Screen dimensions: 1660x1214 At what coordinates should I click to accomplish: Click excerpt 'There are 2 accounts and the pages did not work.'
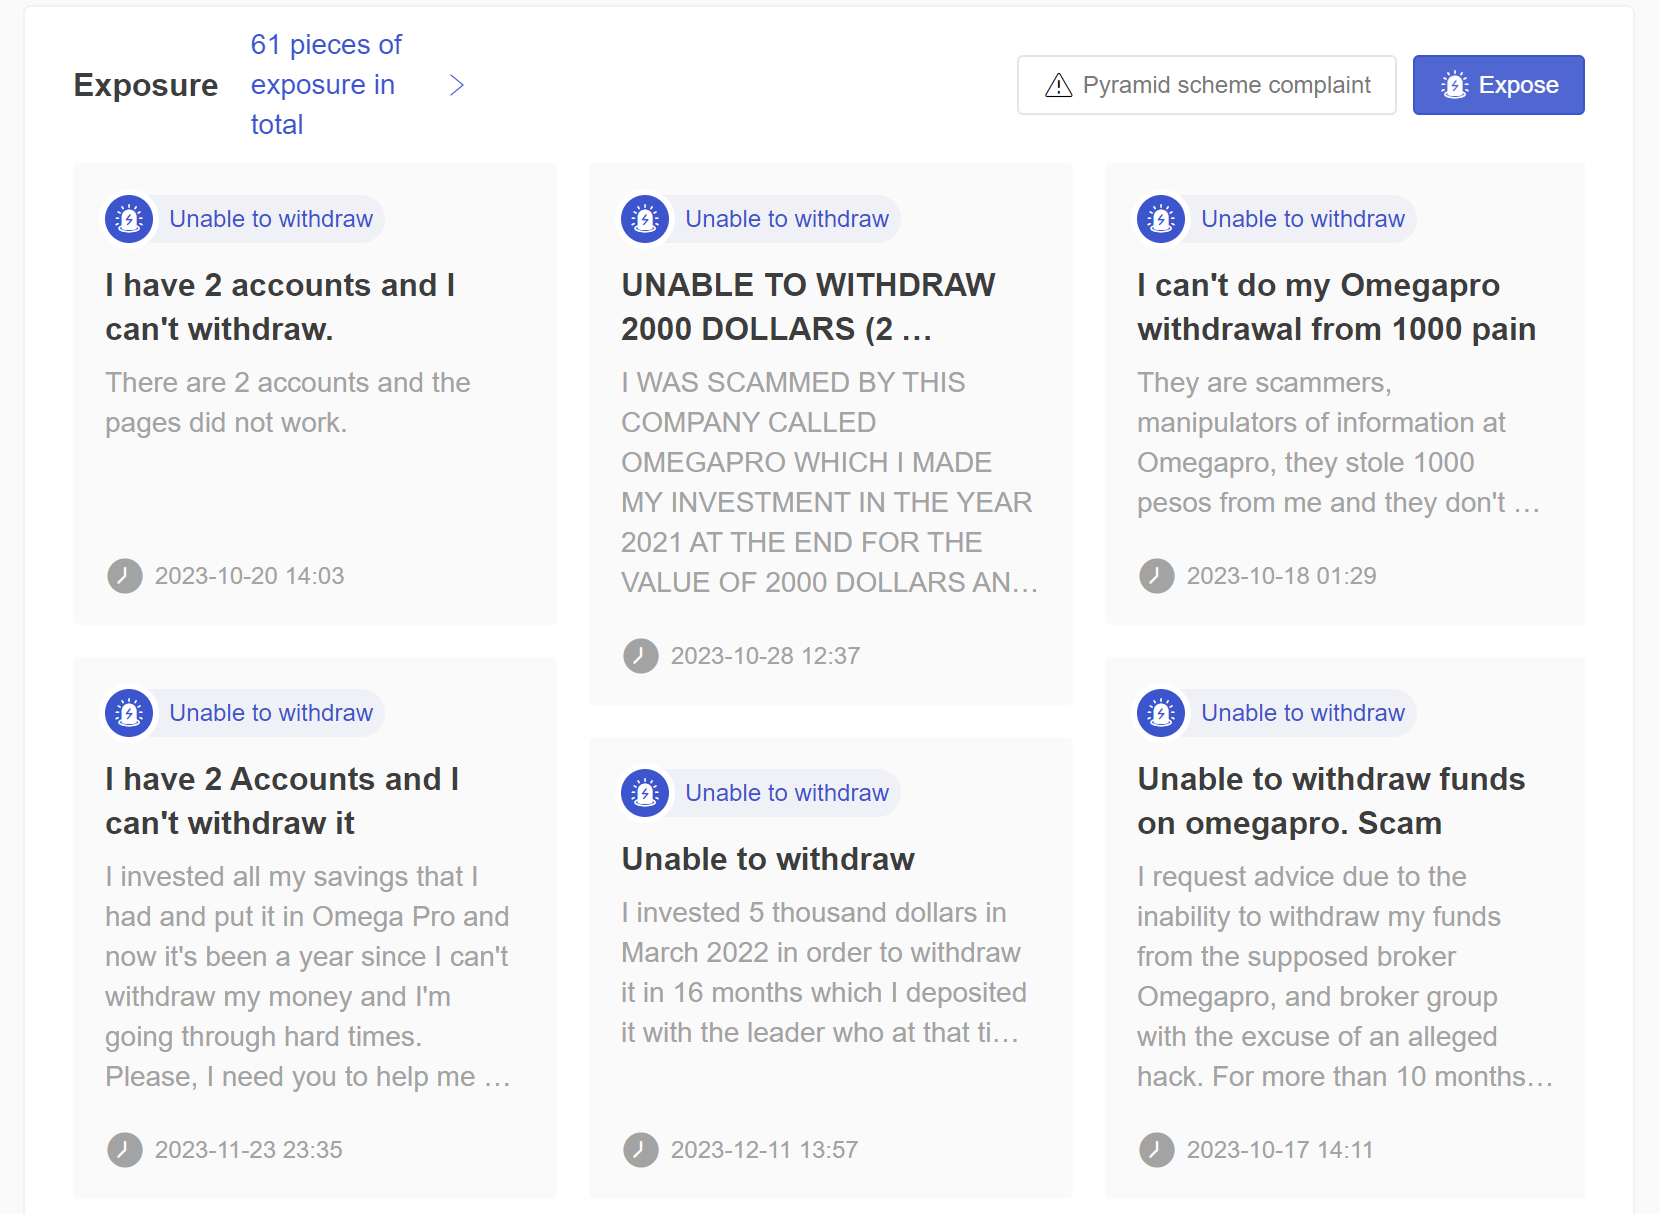tap(288, 403)
